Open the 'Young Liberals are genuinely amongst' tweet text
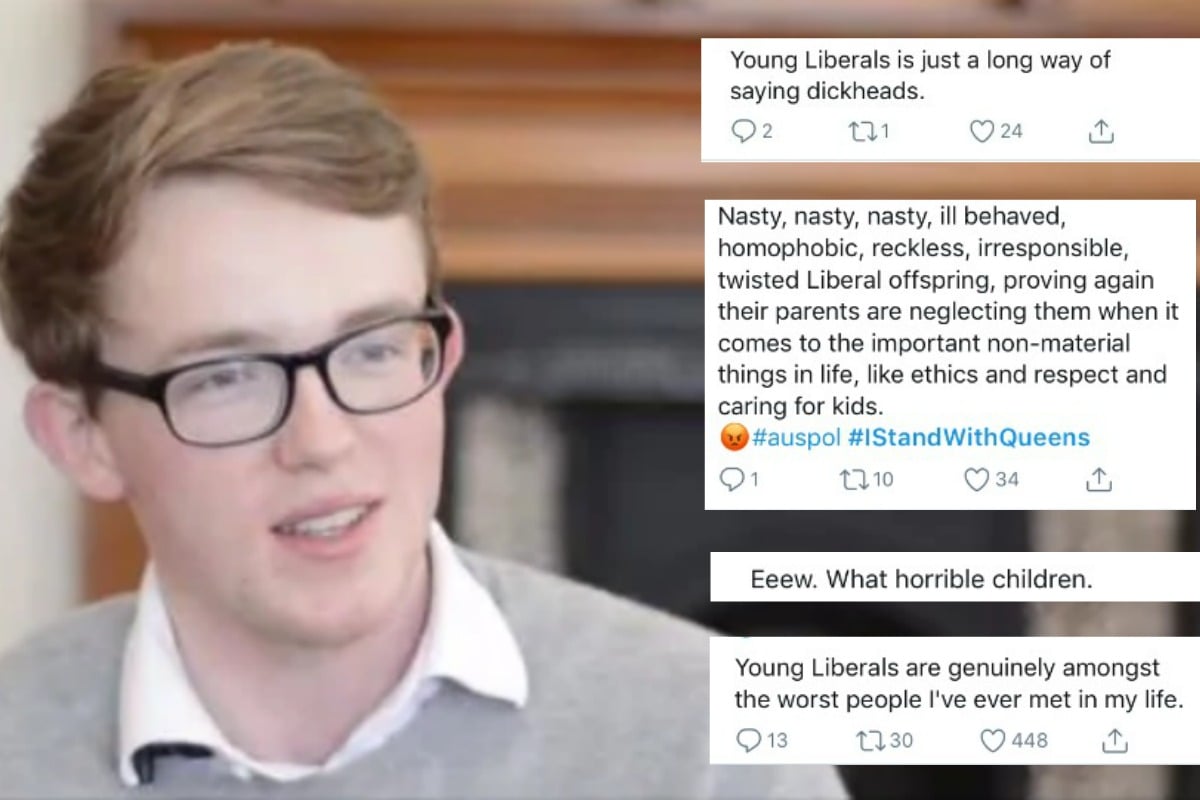Image resolution: width=1200 pixels, height=800 pixels. (x=958, y=683)
